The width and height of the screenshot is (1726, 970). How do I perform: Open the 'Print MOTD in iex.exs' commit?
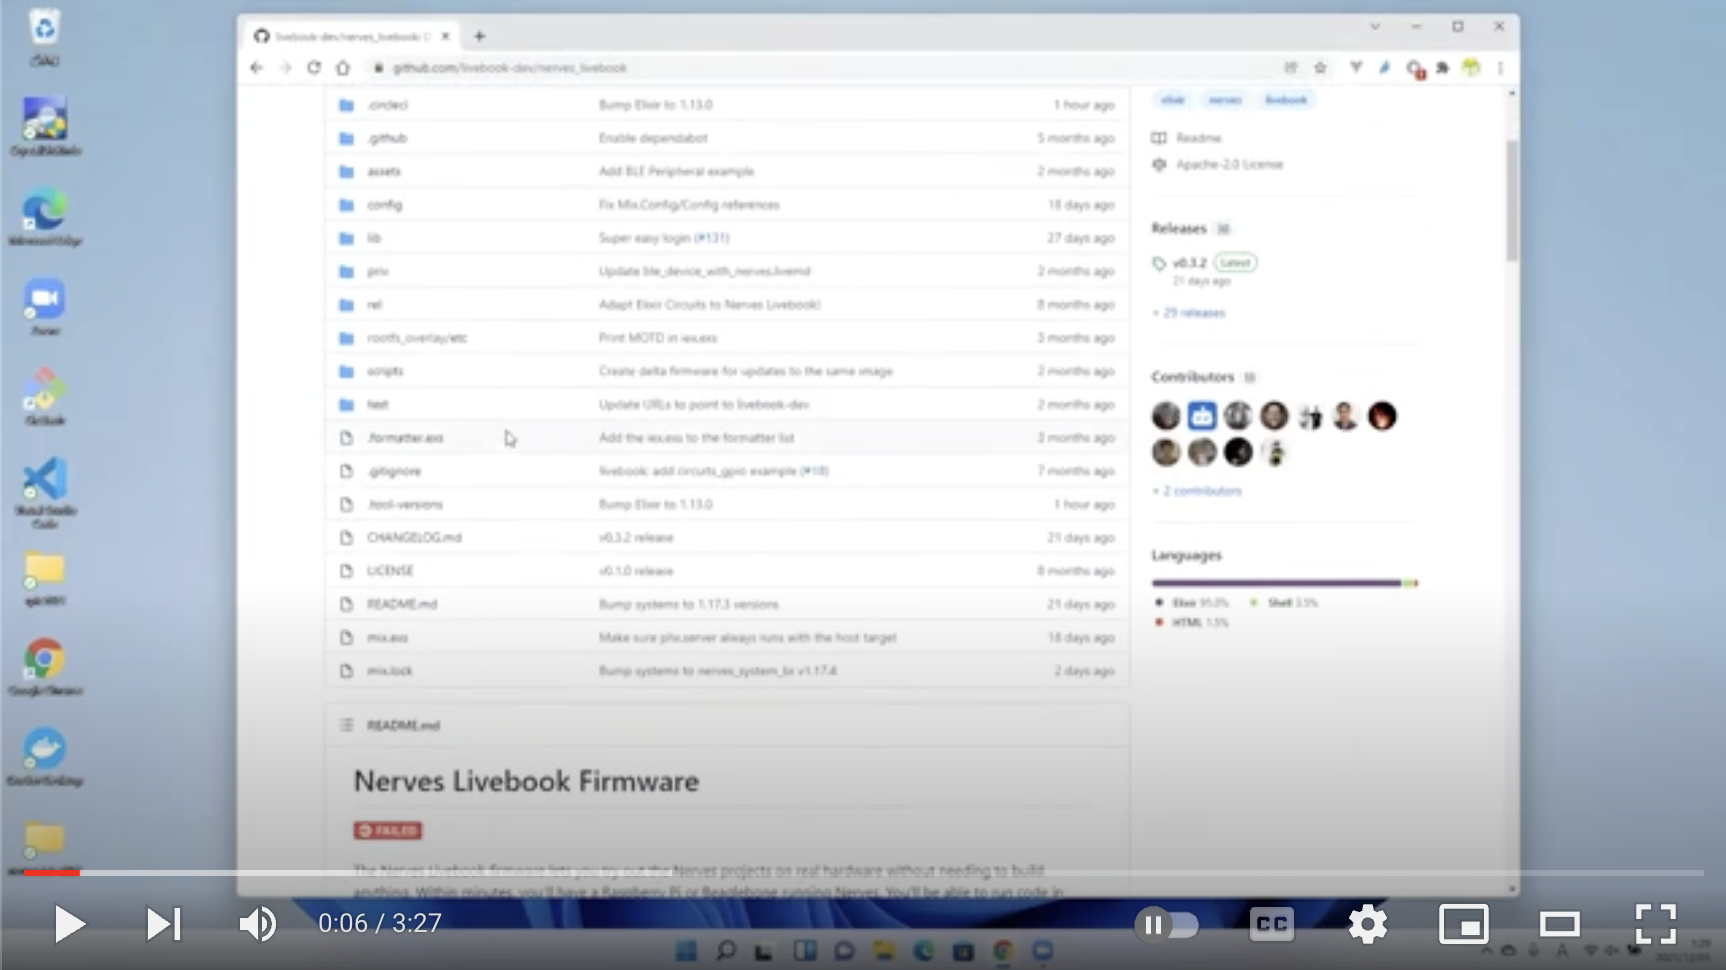[x=658, y=338]
